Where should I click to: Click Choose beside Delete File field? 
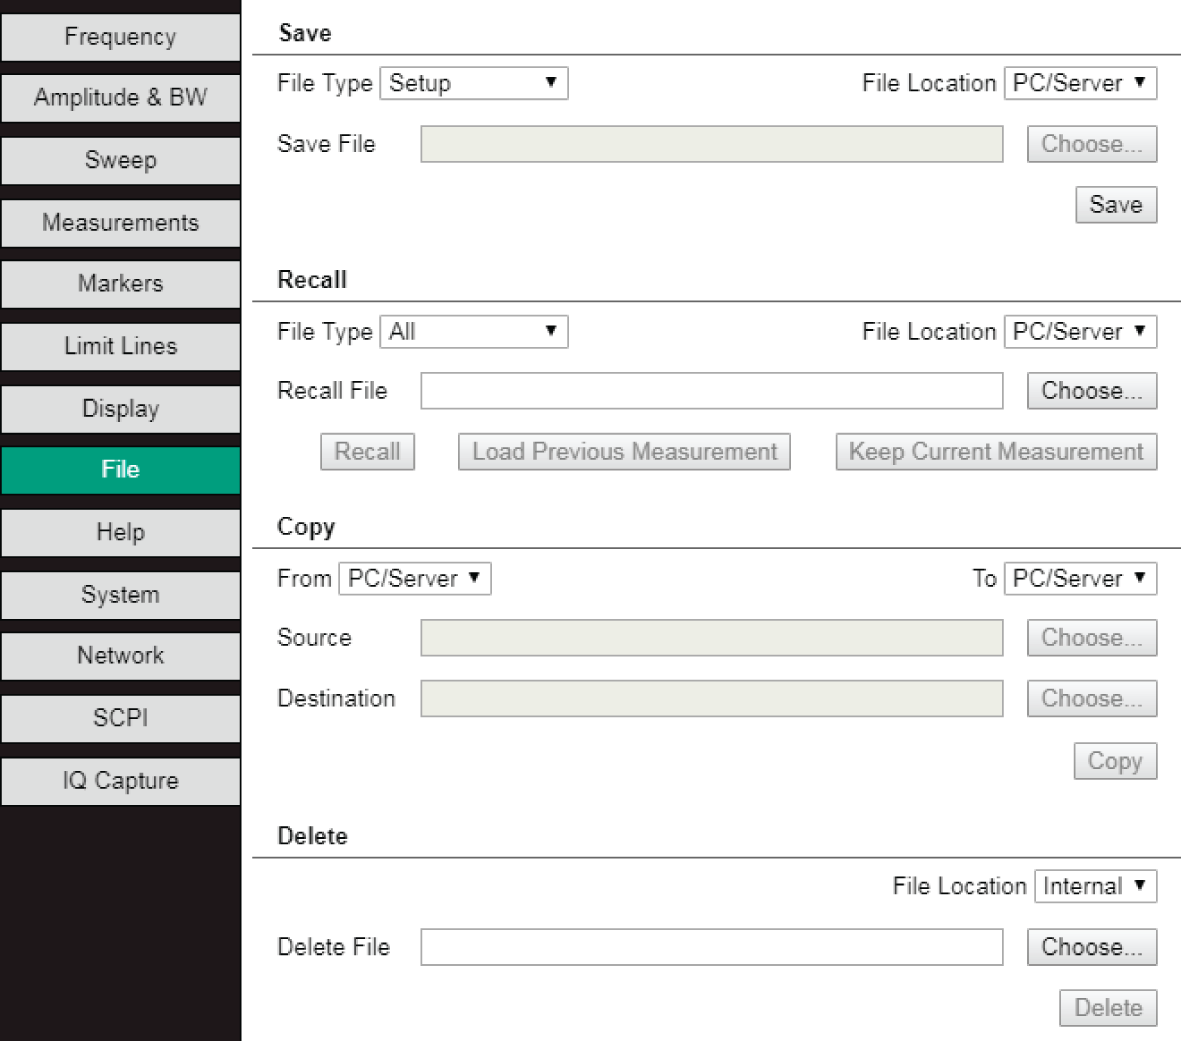click(1091, 947)
